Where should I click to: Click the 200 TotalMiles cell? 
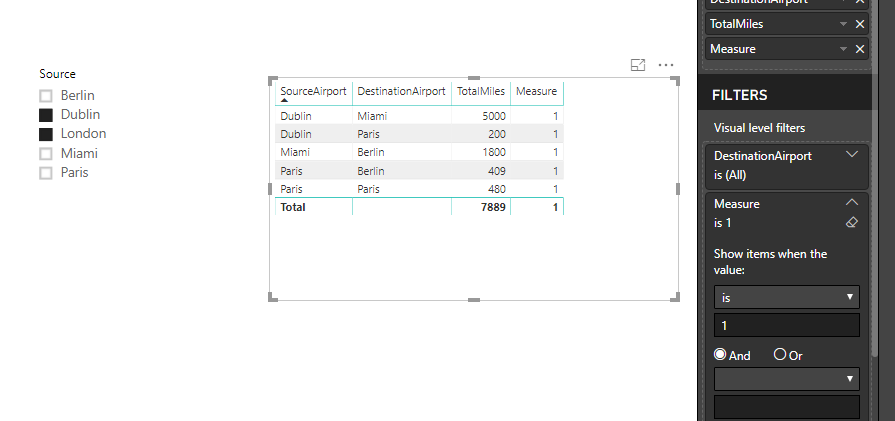[497, 135]
